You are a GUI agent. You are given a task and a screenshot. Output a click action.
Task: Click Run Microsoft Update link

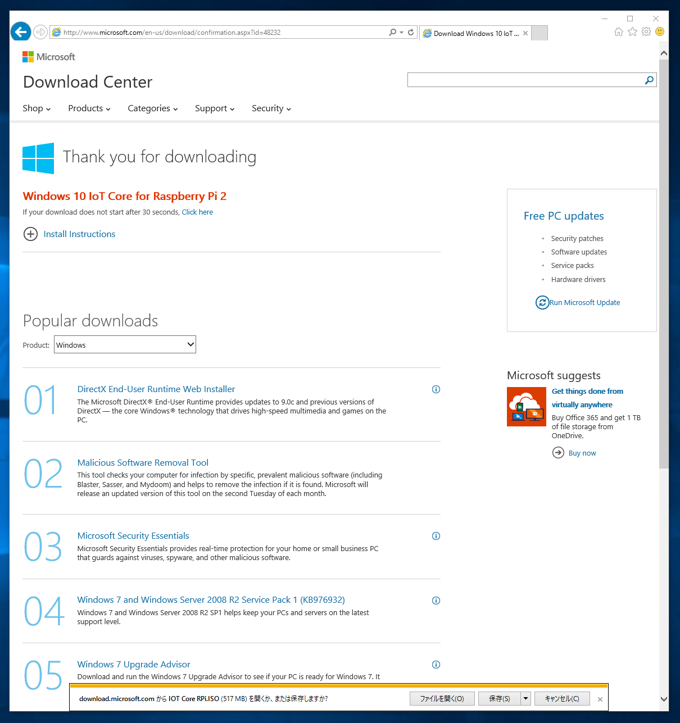pyautogui.click(x=585, y=302)
